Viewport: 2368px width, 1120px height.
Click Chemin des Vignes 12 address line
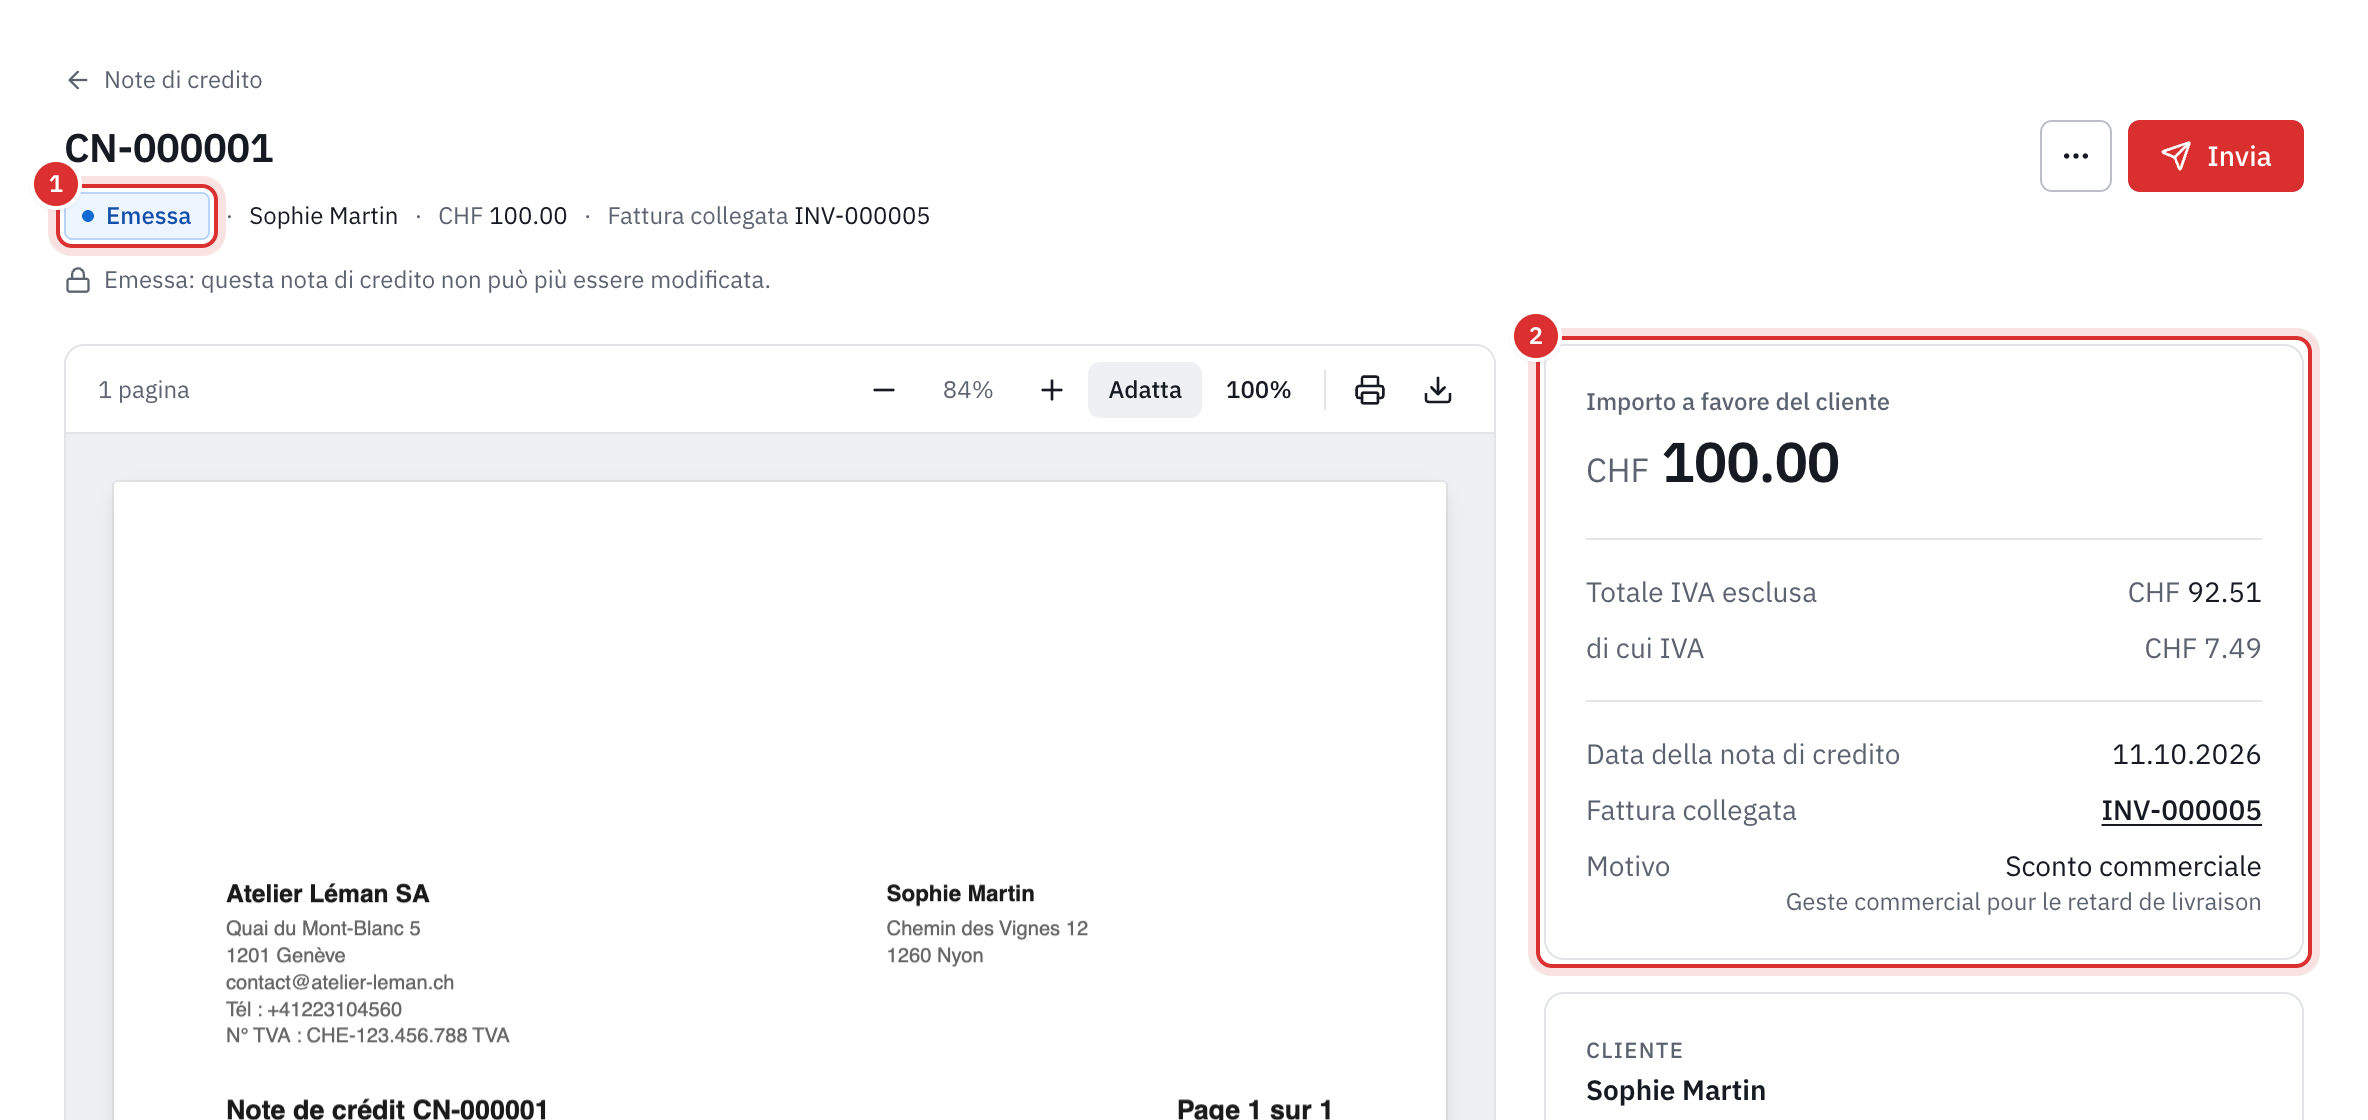[986, 928]
